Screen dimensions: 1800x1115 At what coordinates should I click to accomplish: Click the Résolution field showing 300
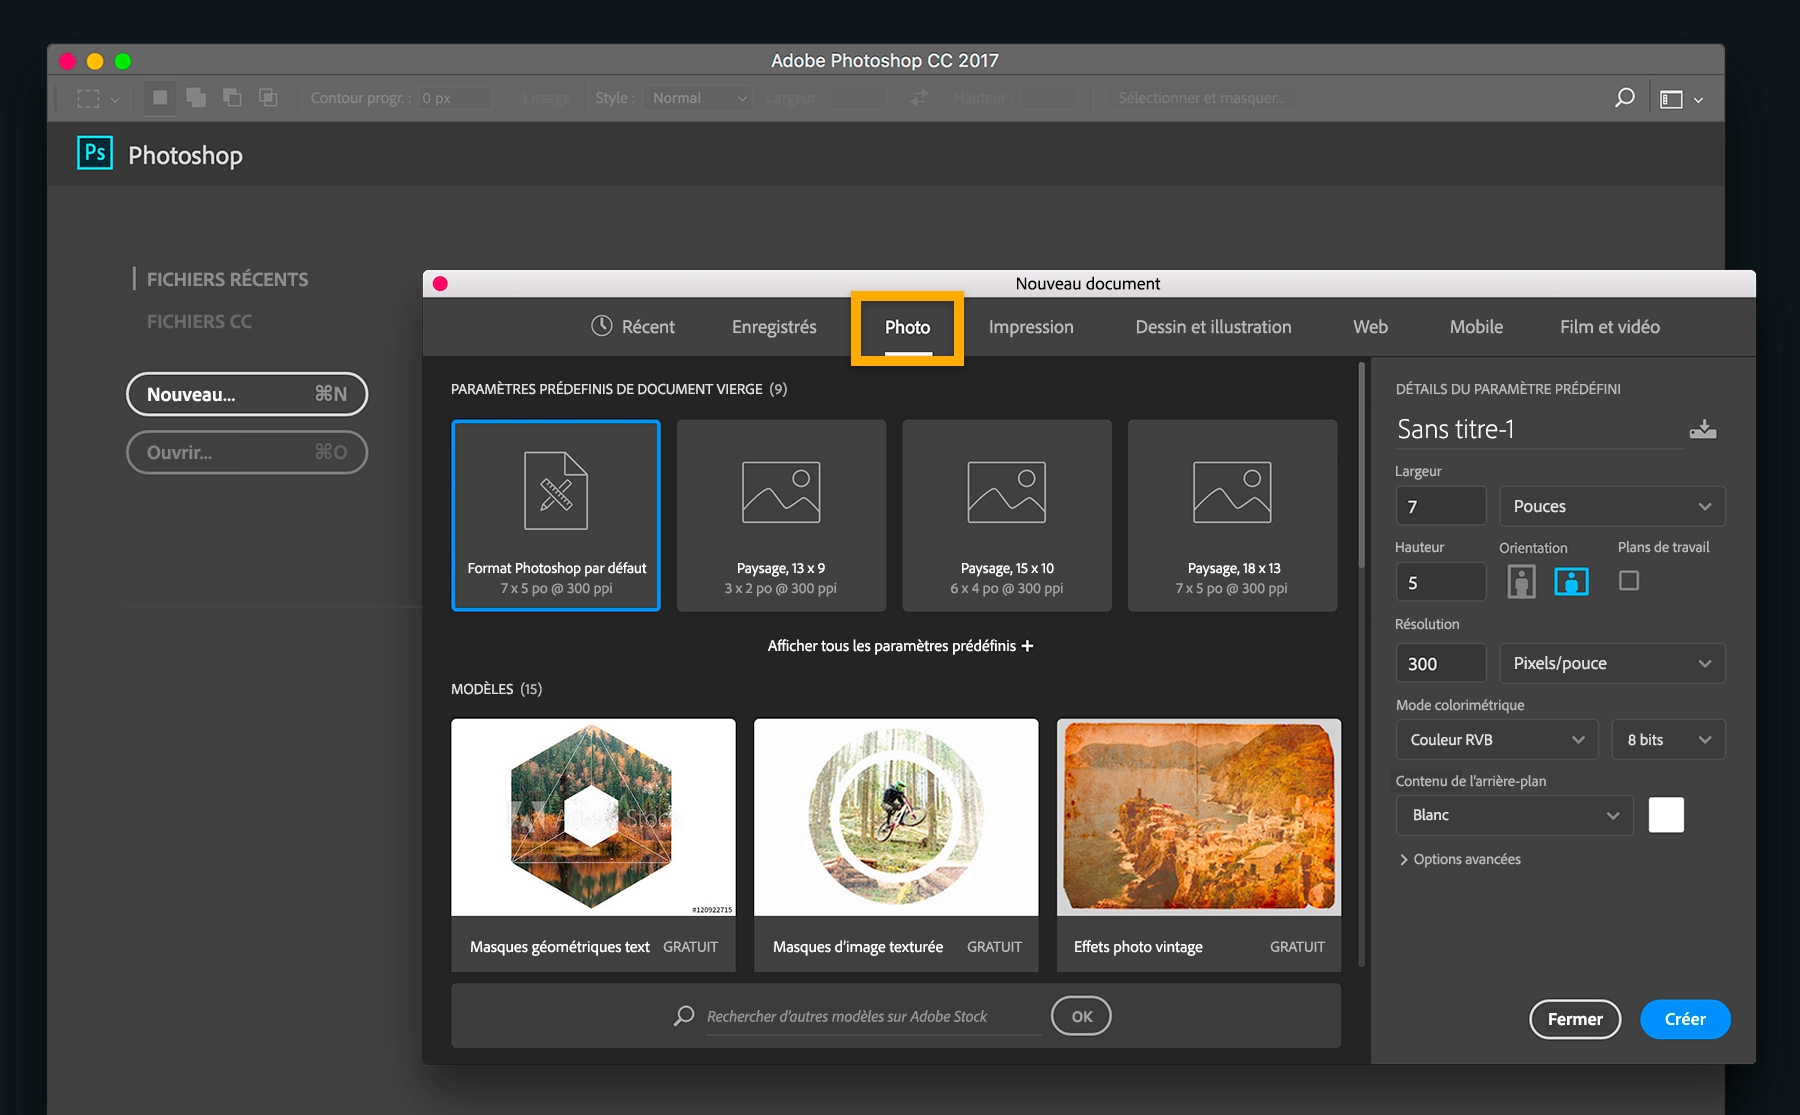point(1440,663)
